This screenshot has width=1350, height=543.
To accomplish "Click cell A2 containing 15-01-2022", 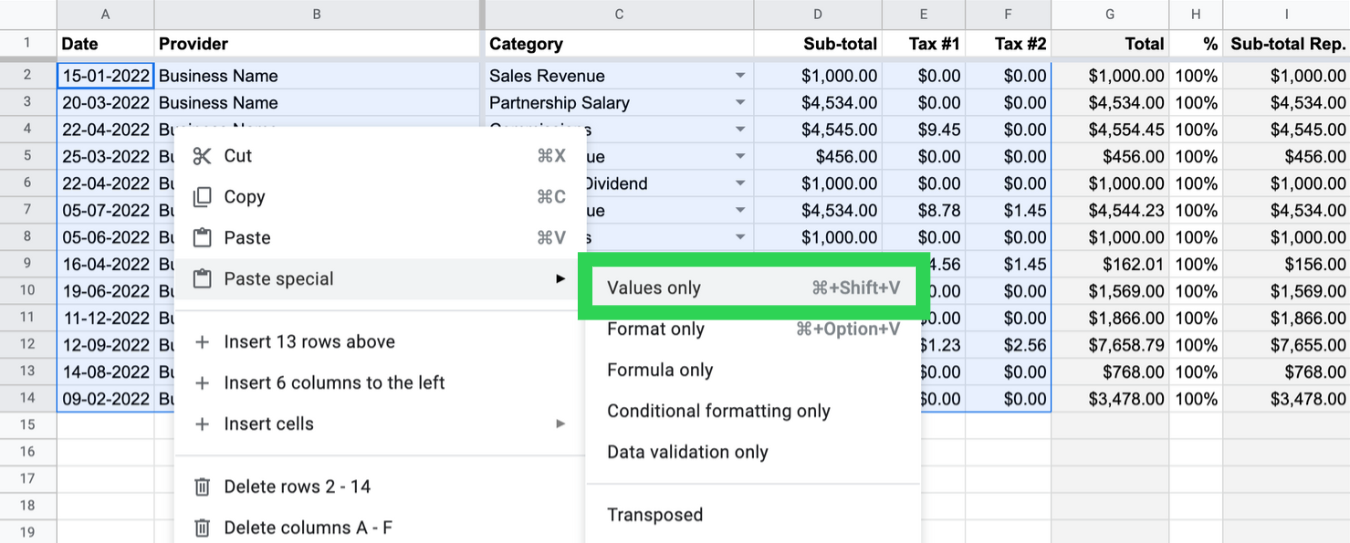I will (x=105, y=76).
